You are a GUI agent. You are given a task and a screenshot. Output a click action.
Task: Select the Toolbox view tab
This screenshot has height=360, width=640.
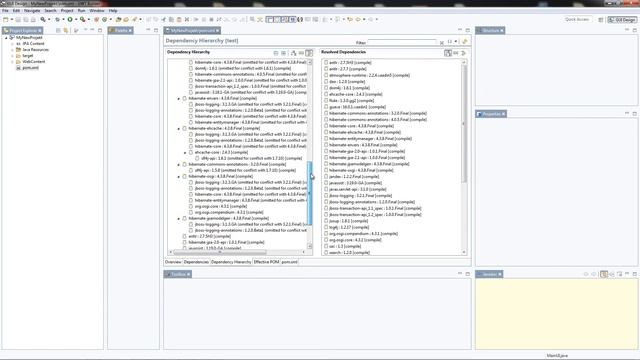178,274
